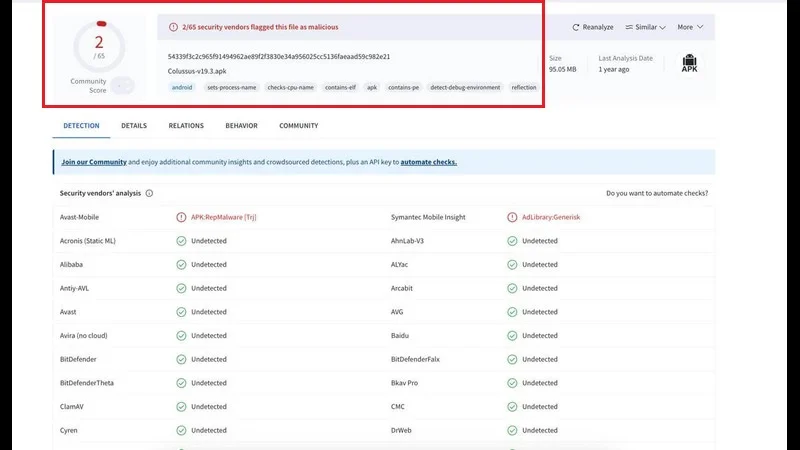
Task: Expand the More menu
Action: click(690, 27)
